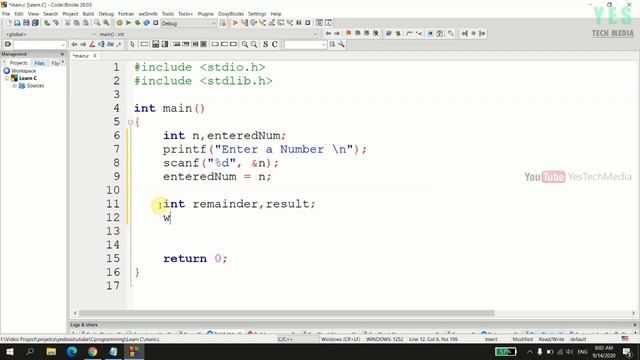Click the Zoom in icon in the lower toolbar
Screen dimensions: 640x360
click(x=245, y=44)
